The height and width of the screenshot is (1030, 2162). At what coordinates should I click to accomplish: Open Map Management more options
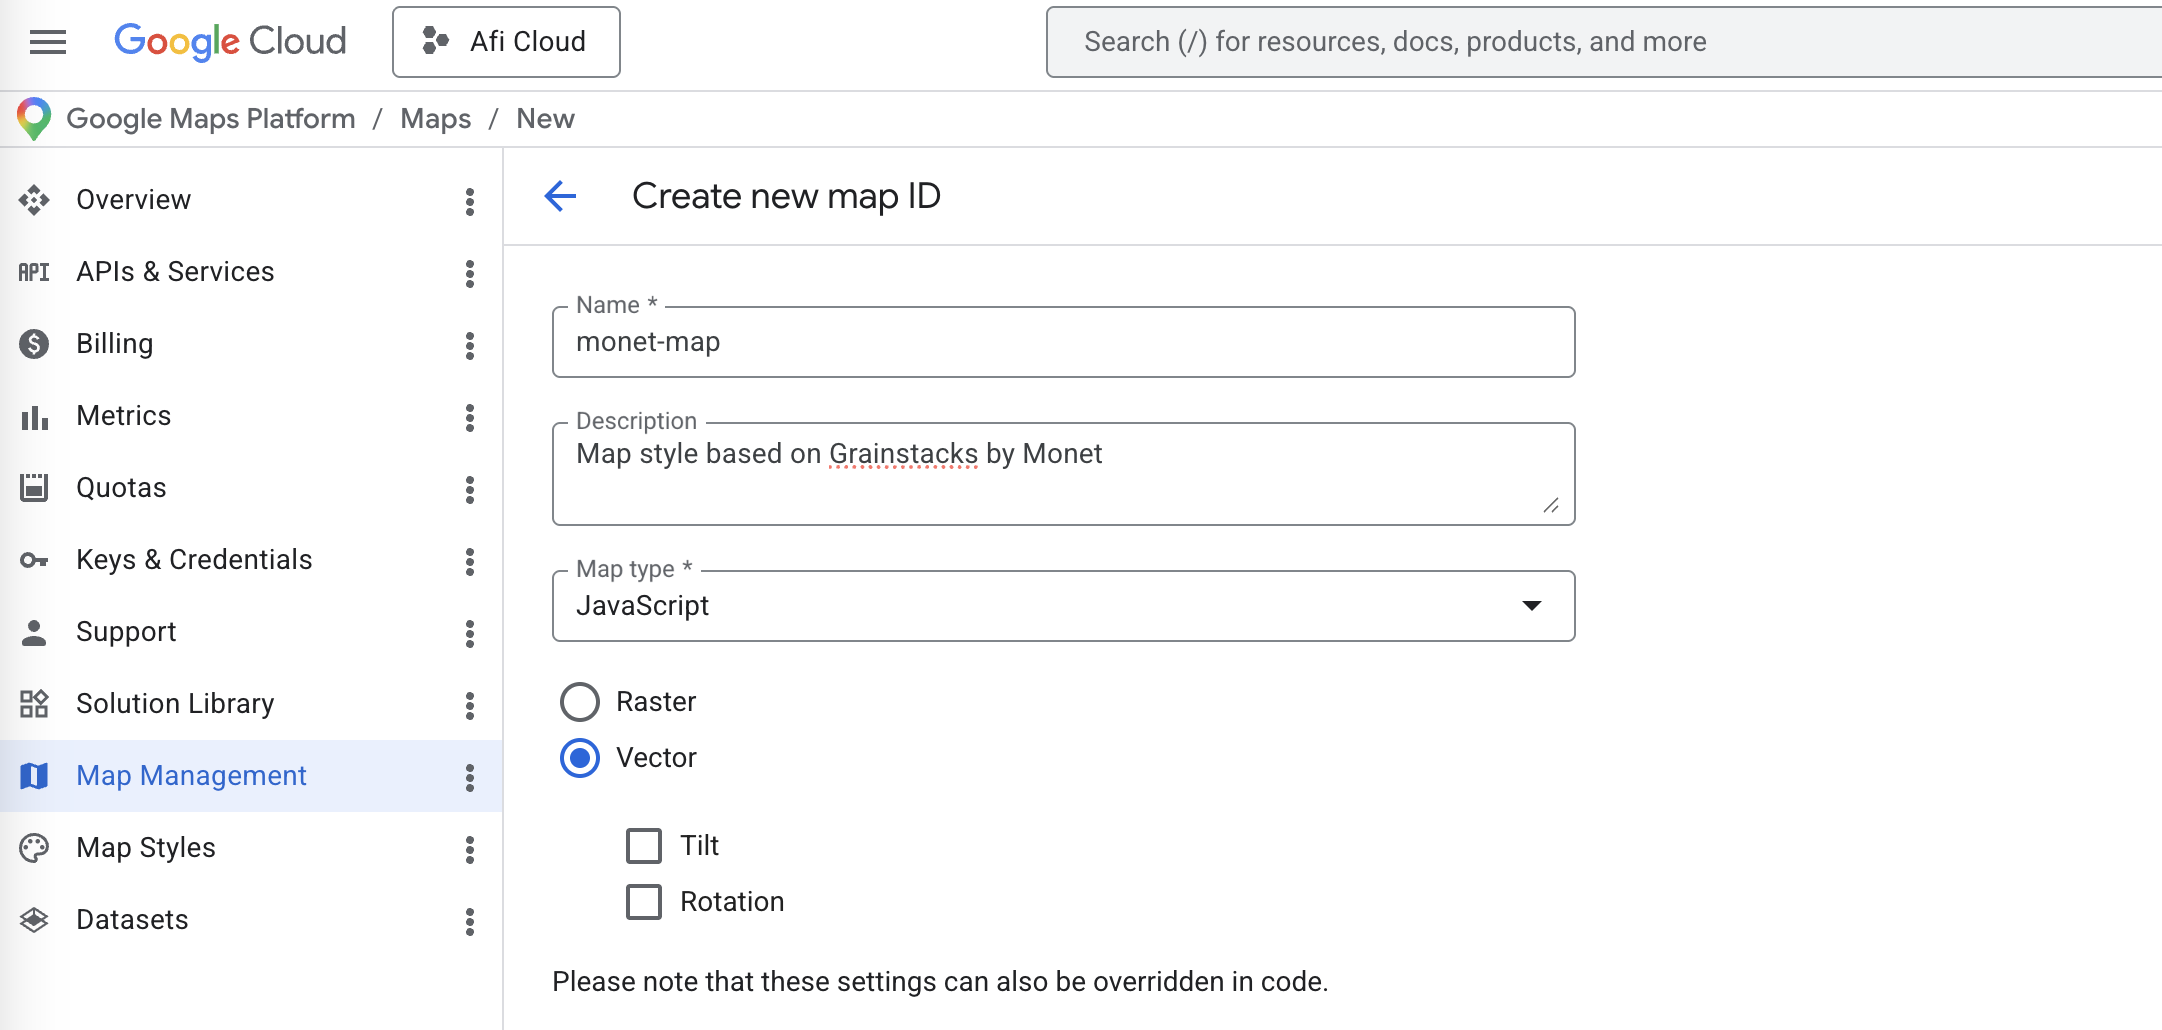(x=469, y=777)
